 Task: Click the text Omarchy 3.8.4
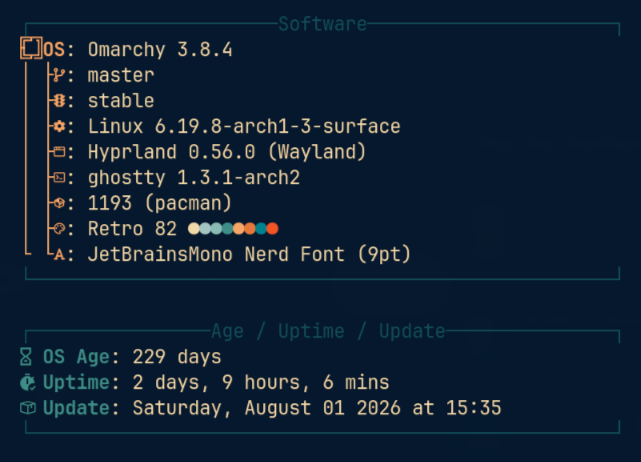160,50
